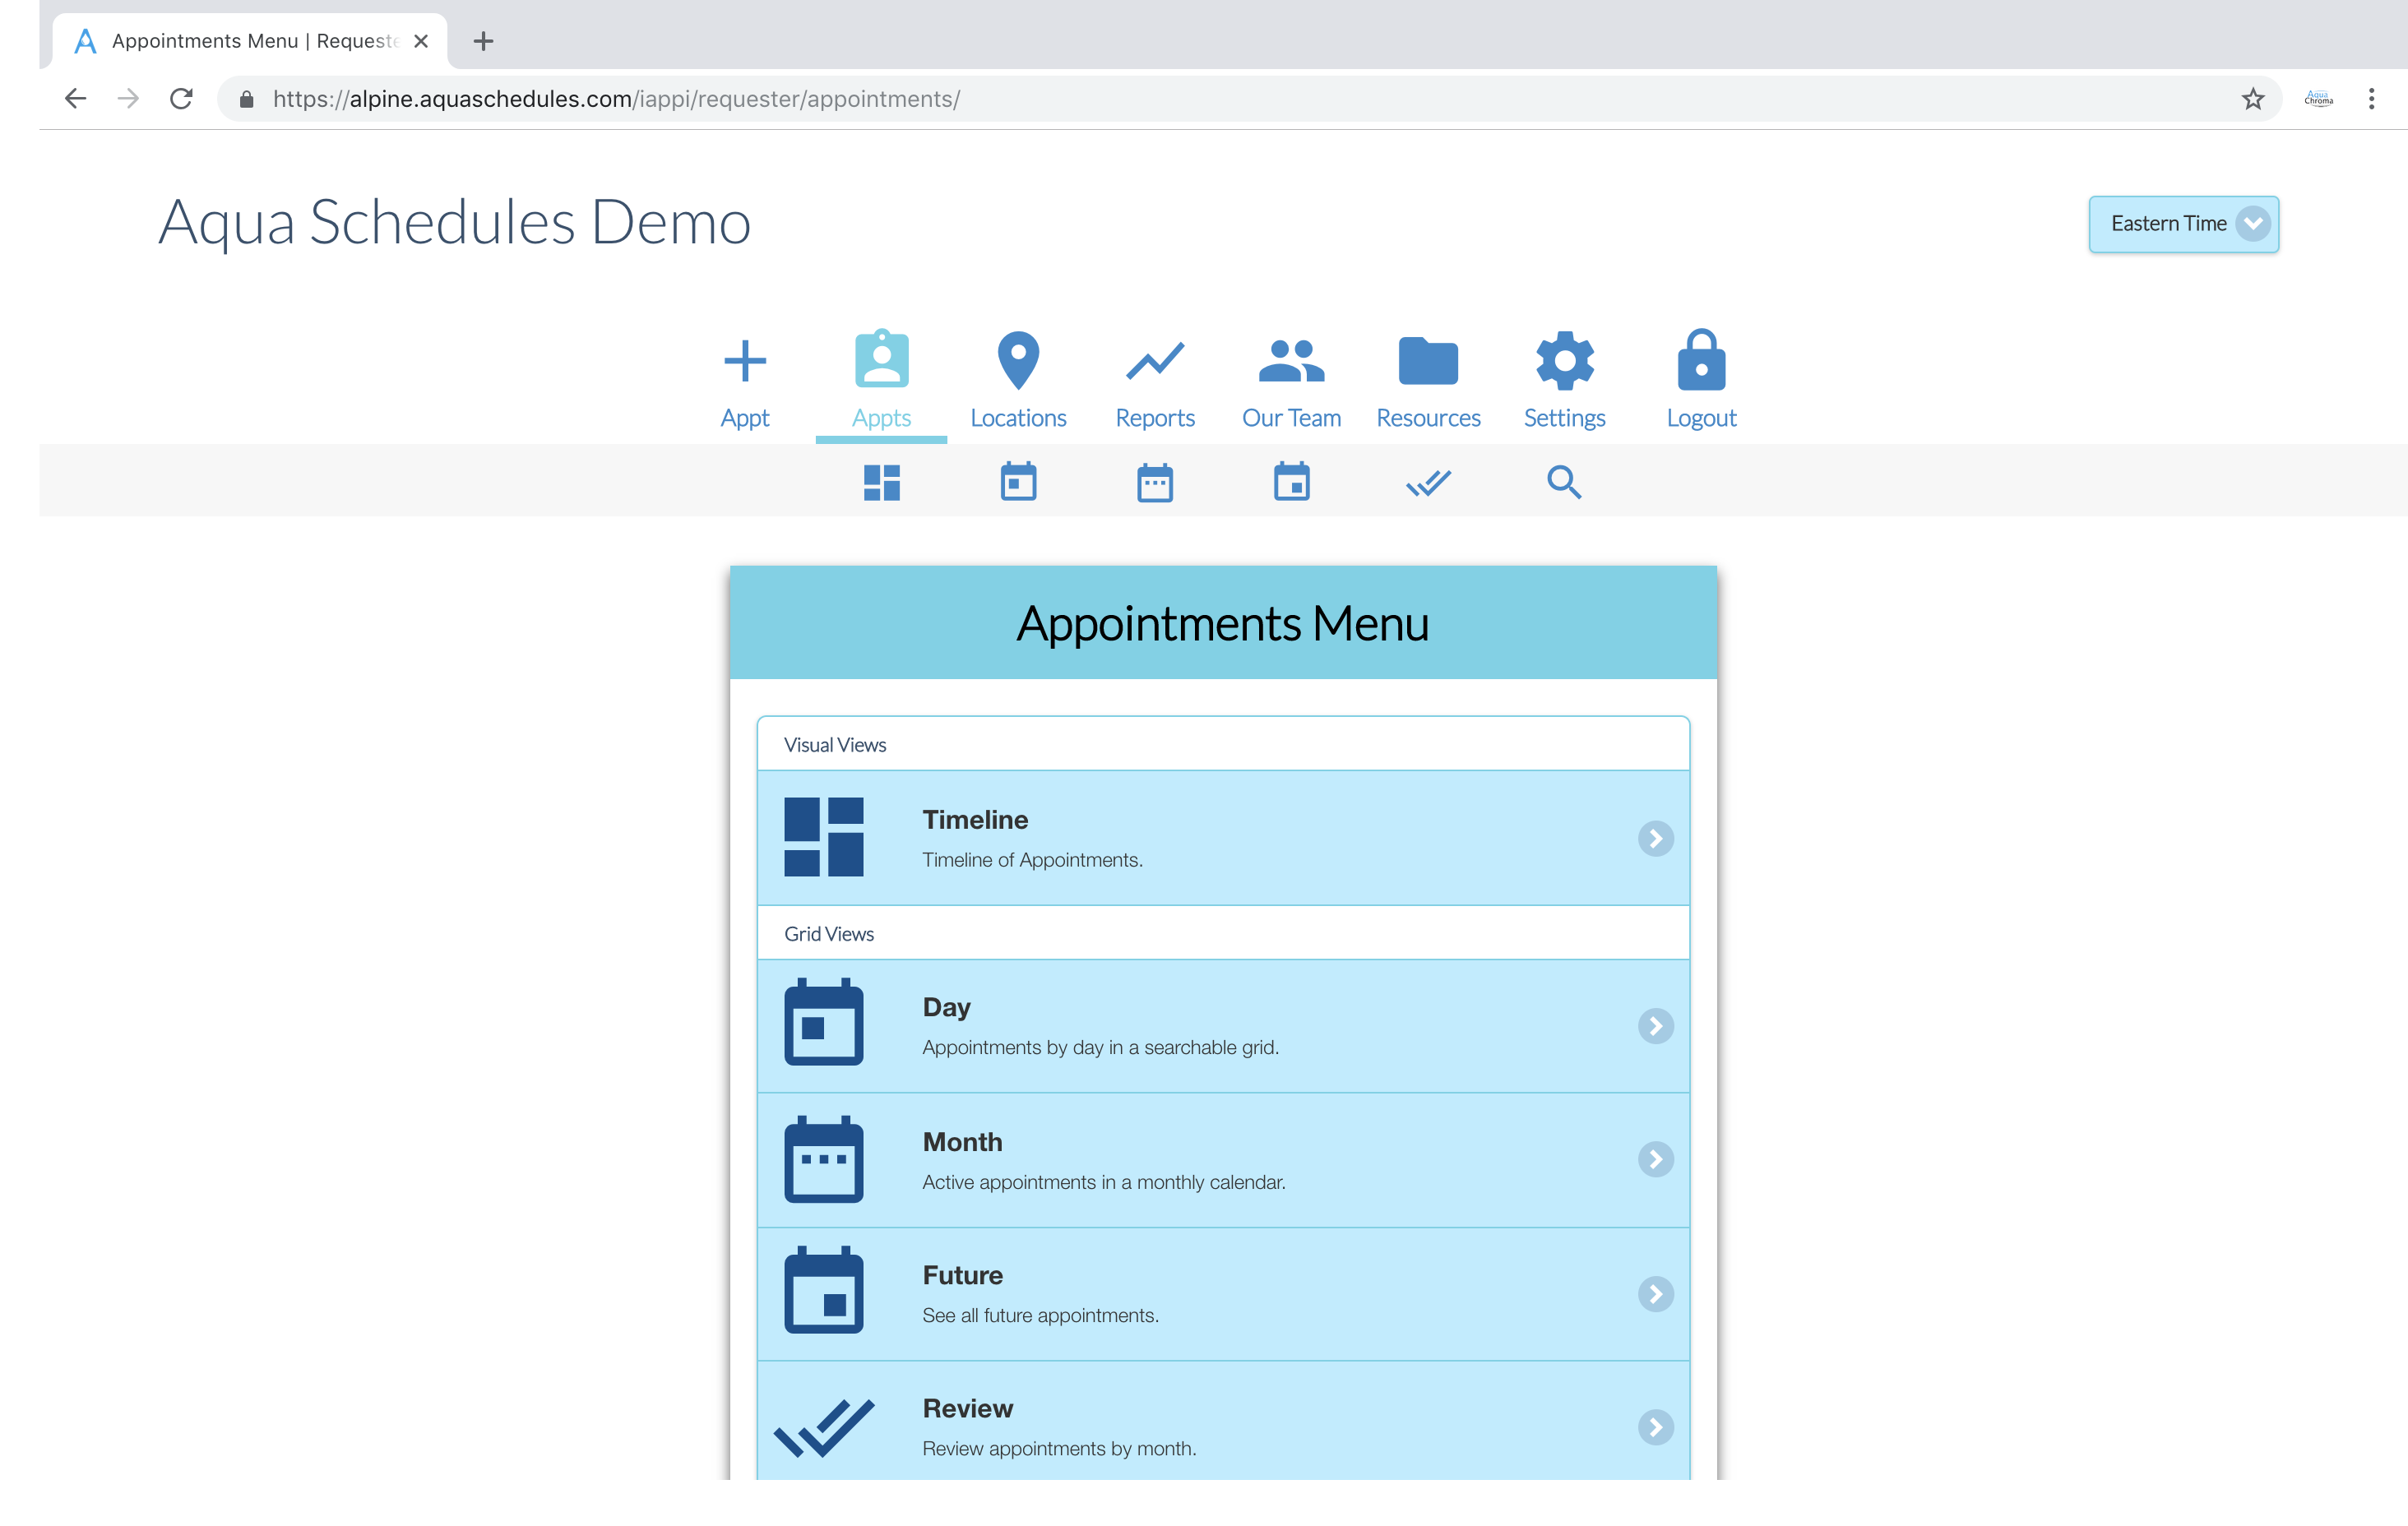Image resolution: width=2408 pixels, height=1526 pixels.
Task: Expand the Future row chevron
Action: click(x=1655, y=1294)
